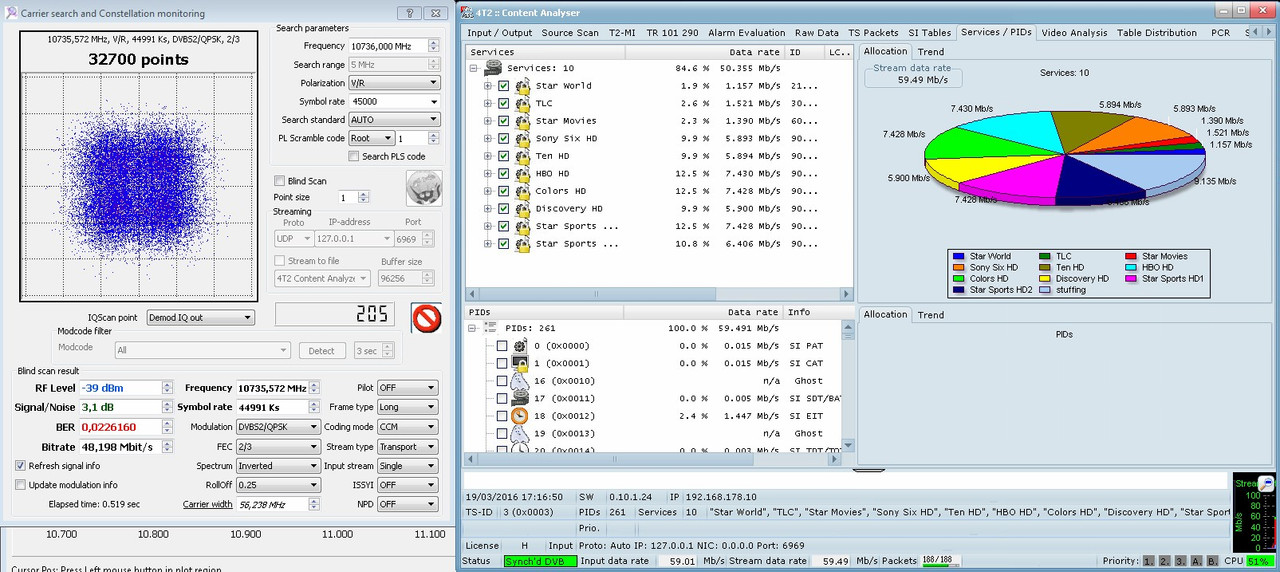
Task: Click the list icon beside PIDs: 261
Action: click(x=491, y=328)
